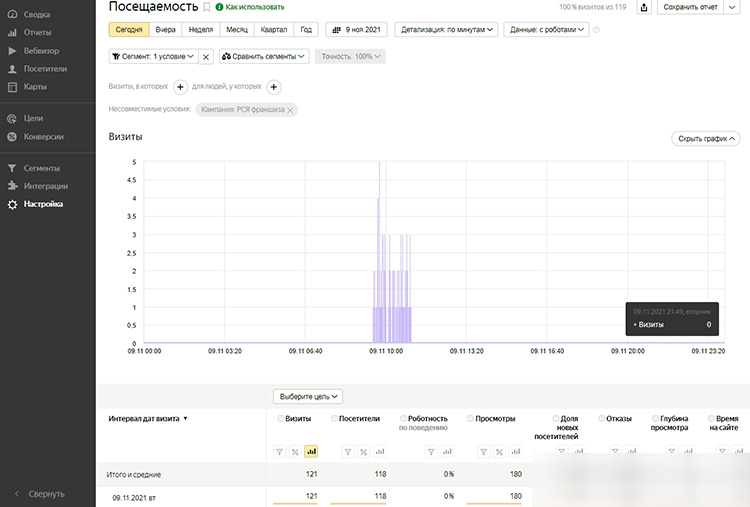Collapse the chart with Скрыть график
The image size is (750, 507).
pos(707,139)
